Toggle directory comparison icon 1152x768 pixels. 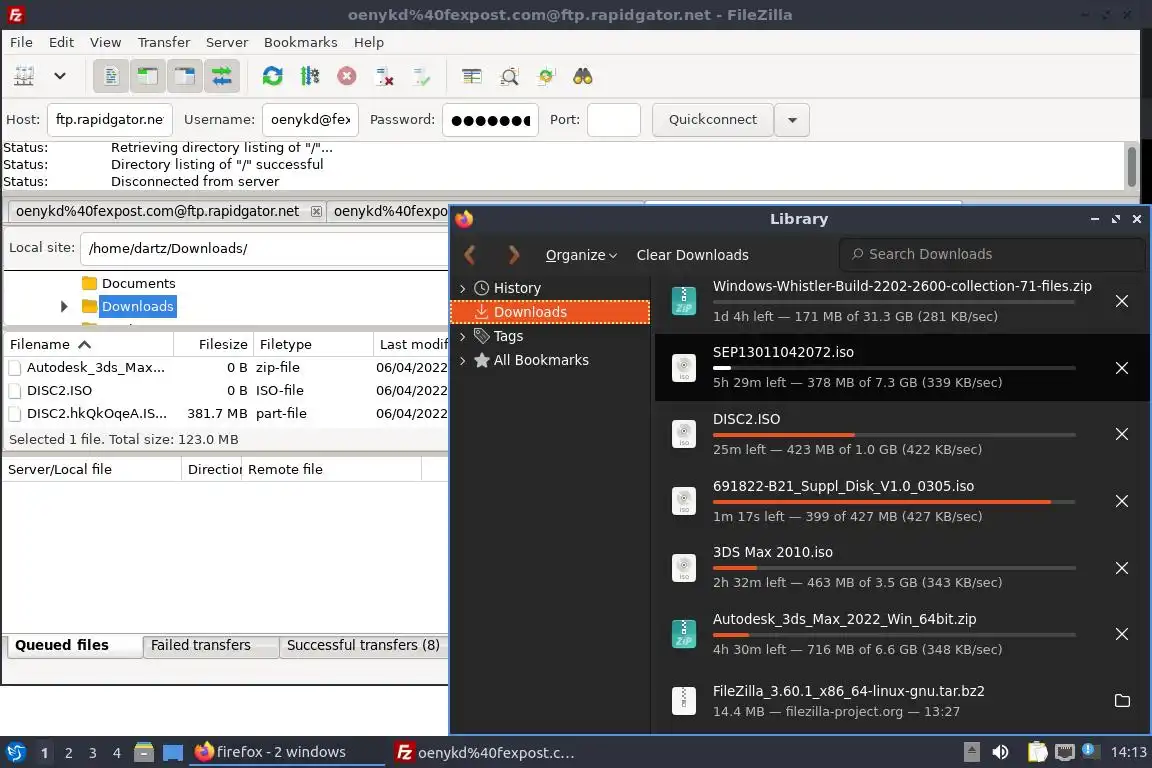(509, 76)
